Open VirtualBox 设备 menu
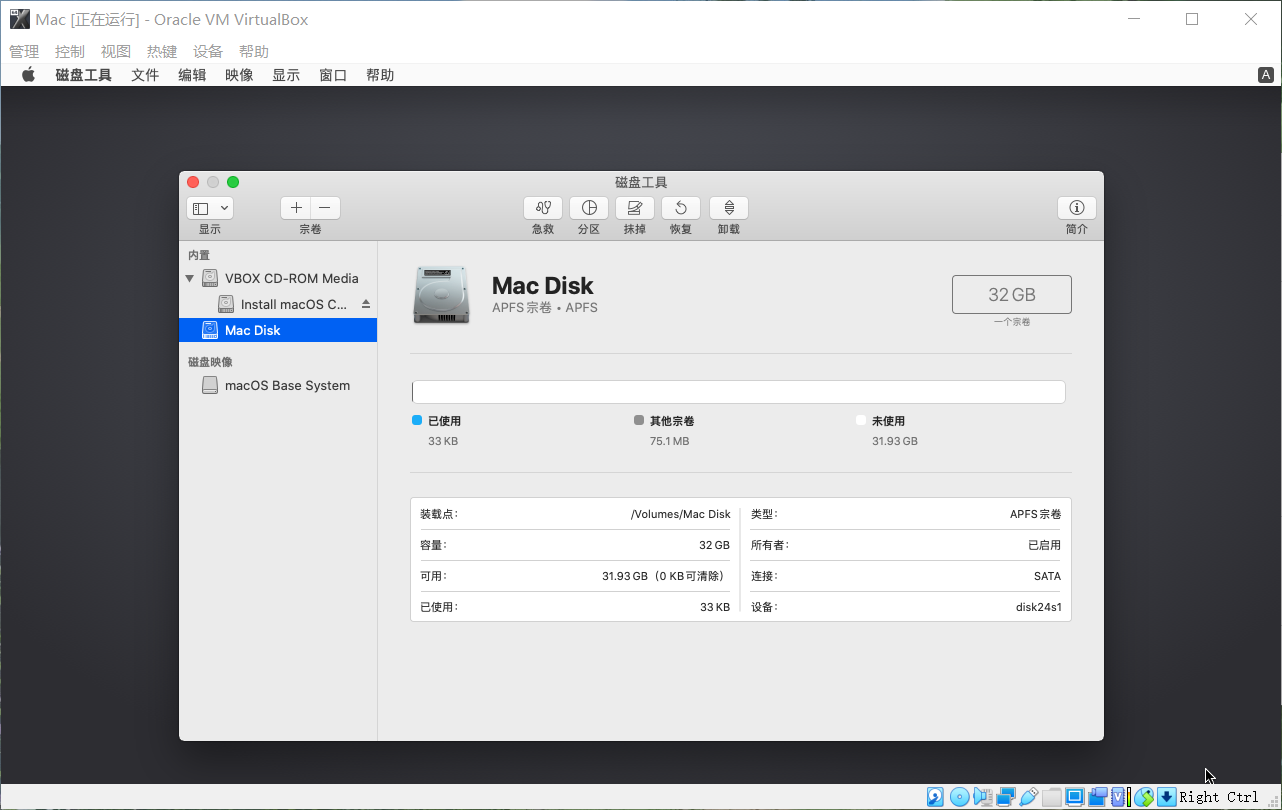 tap(208, 51)
